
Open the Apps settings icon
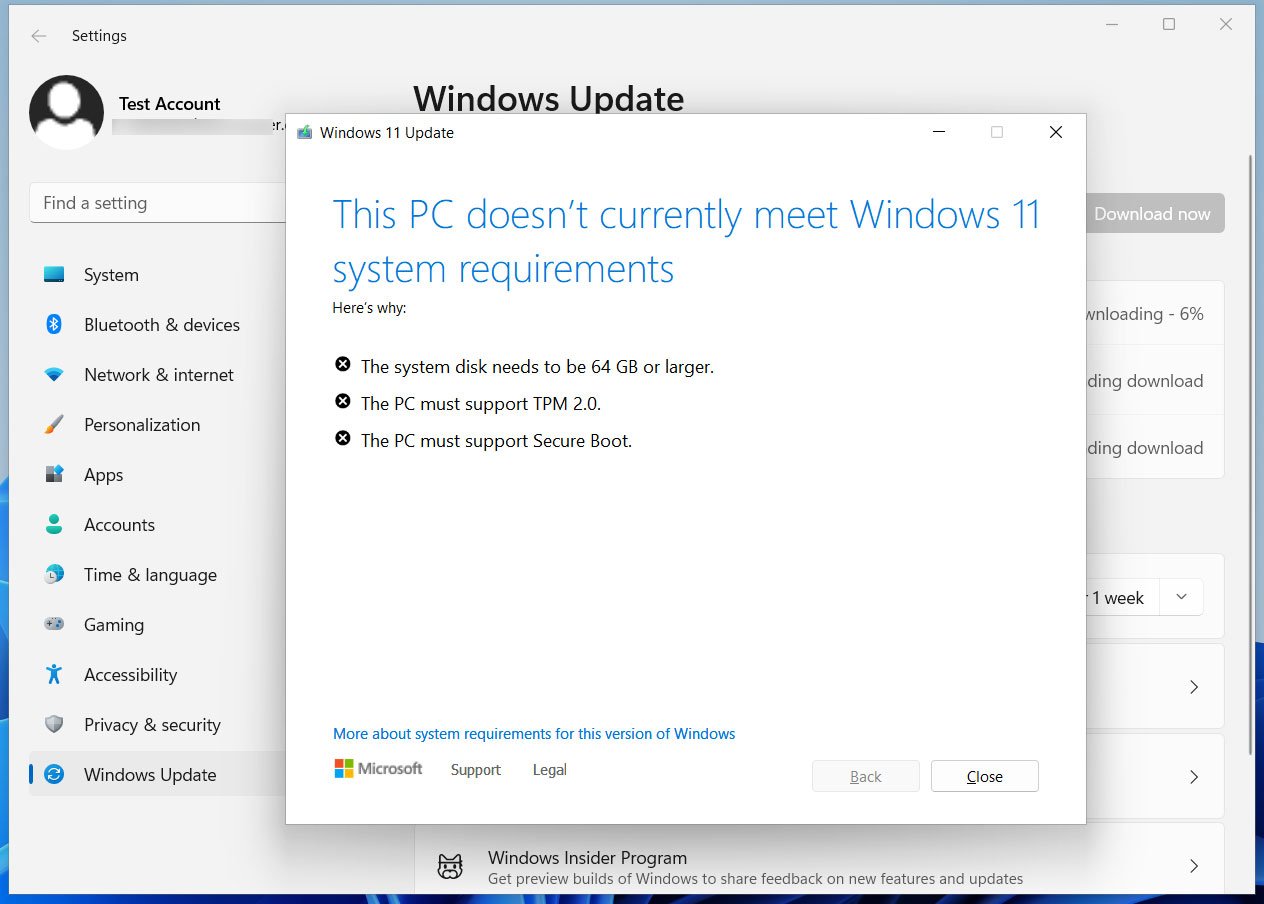coord(54,474)
